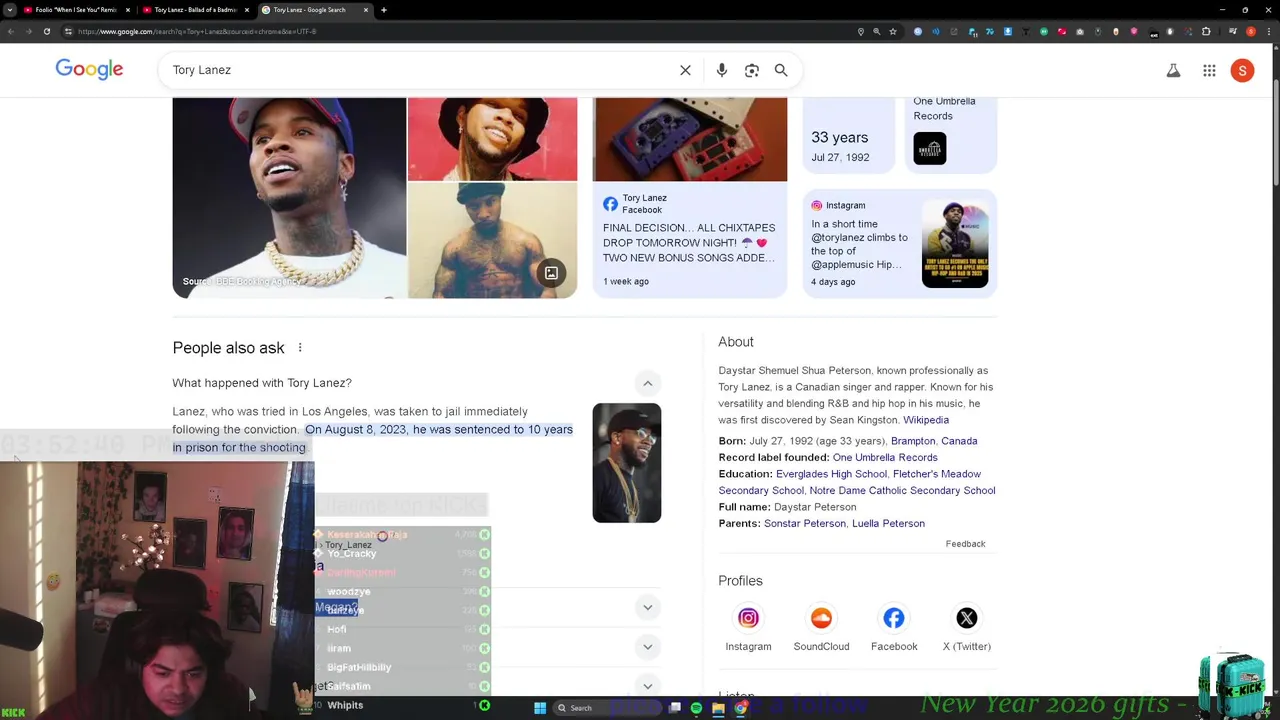Image resolution: width=1280 pixels, height=720 pixels.
Task: Open Spotify from the taskbar
Action: click(x=696, y=708)
